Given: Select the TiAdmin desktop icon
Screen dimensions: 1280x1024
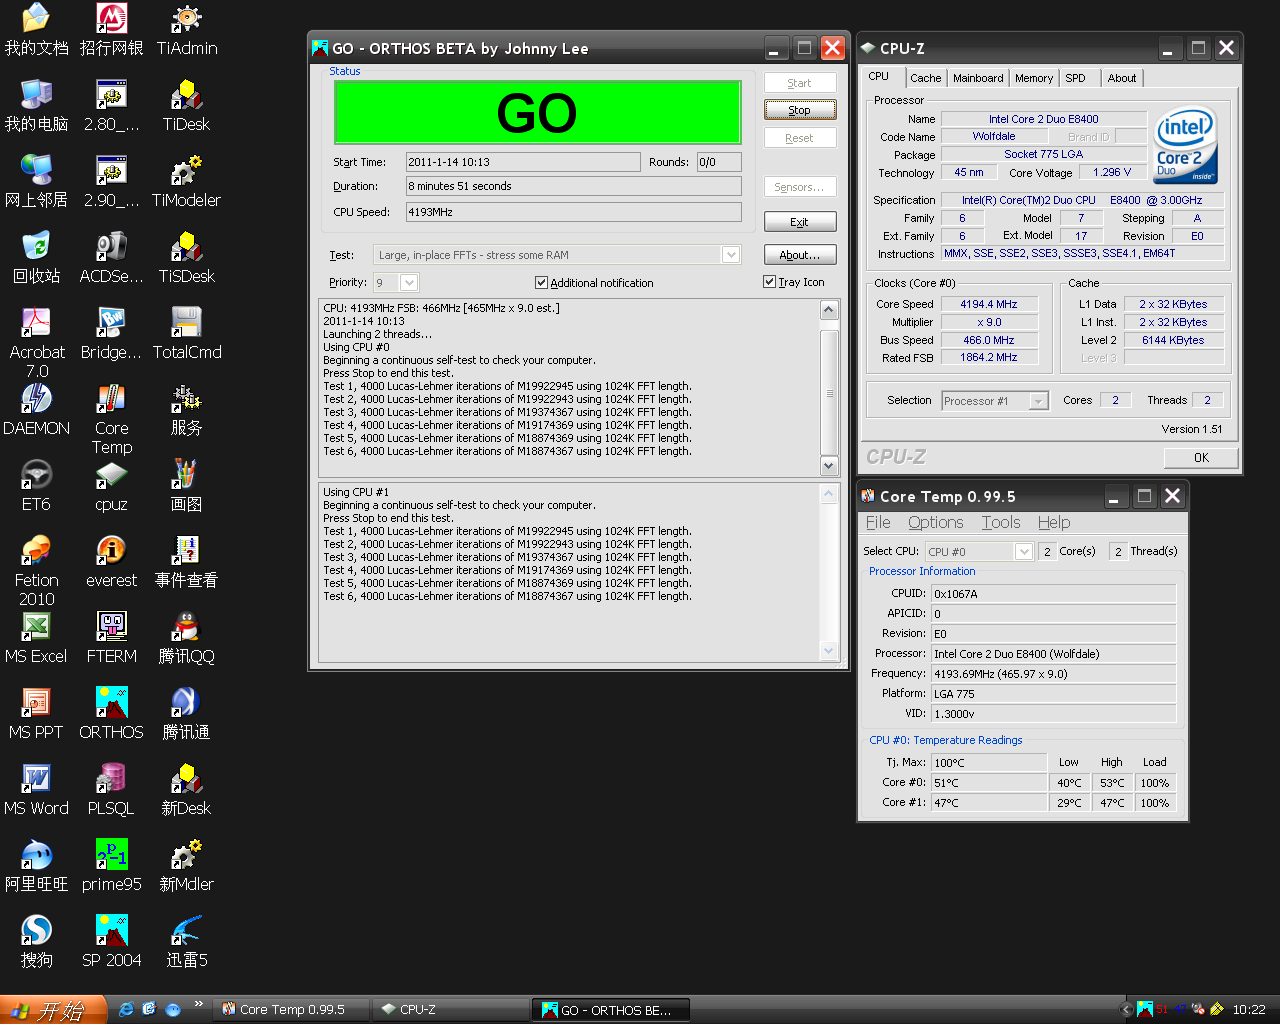Looking at the screenshot, I should coord(187,29).
